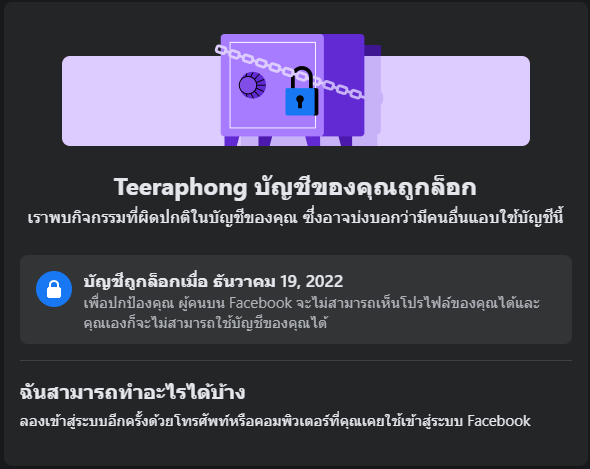Click the white-outlined safe door panel
590x469 pixels.
(272, 85)
